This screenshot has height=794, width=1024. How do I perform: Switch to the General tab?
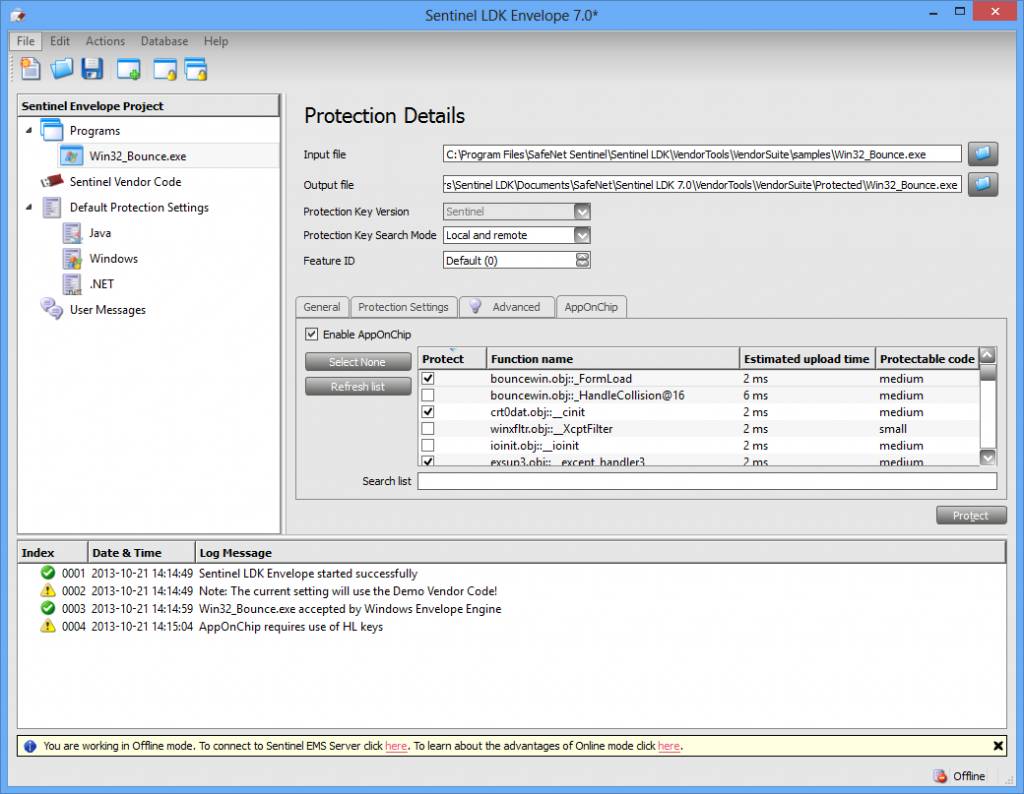pos(322,307)
